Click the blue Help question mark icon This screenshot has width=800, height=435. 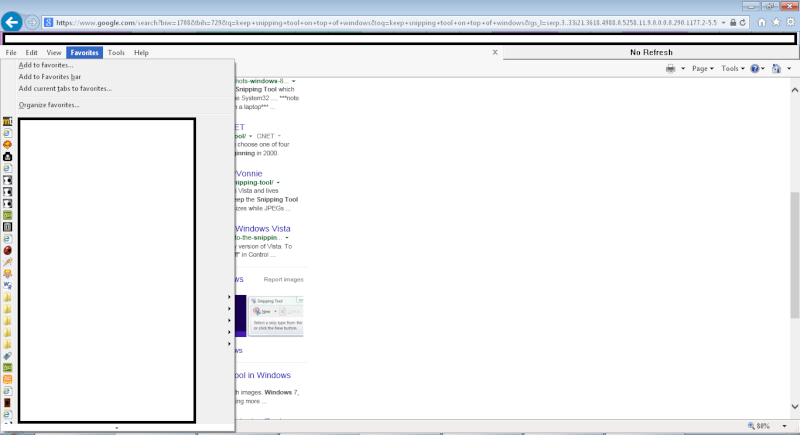pyautogui.click(x=755, y=68)
